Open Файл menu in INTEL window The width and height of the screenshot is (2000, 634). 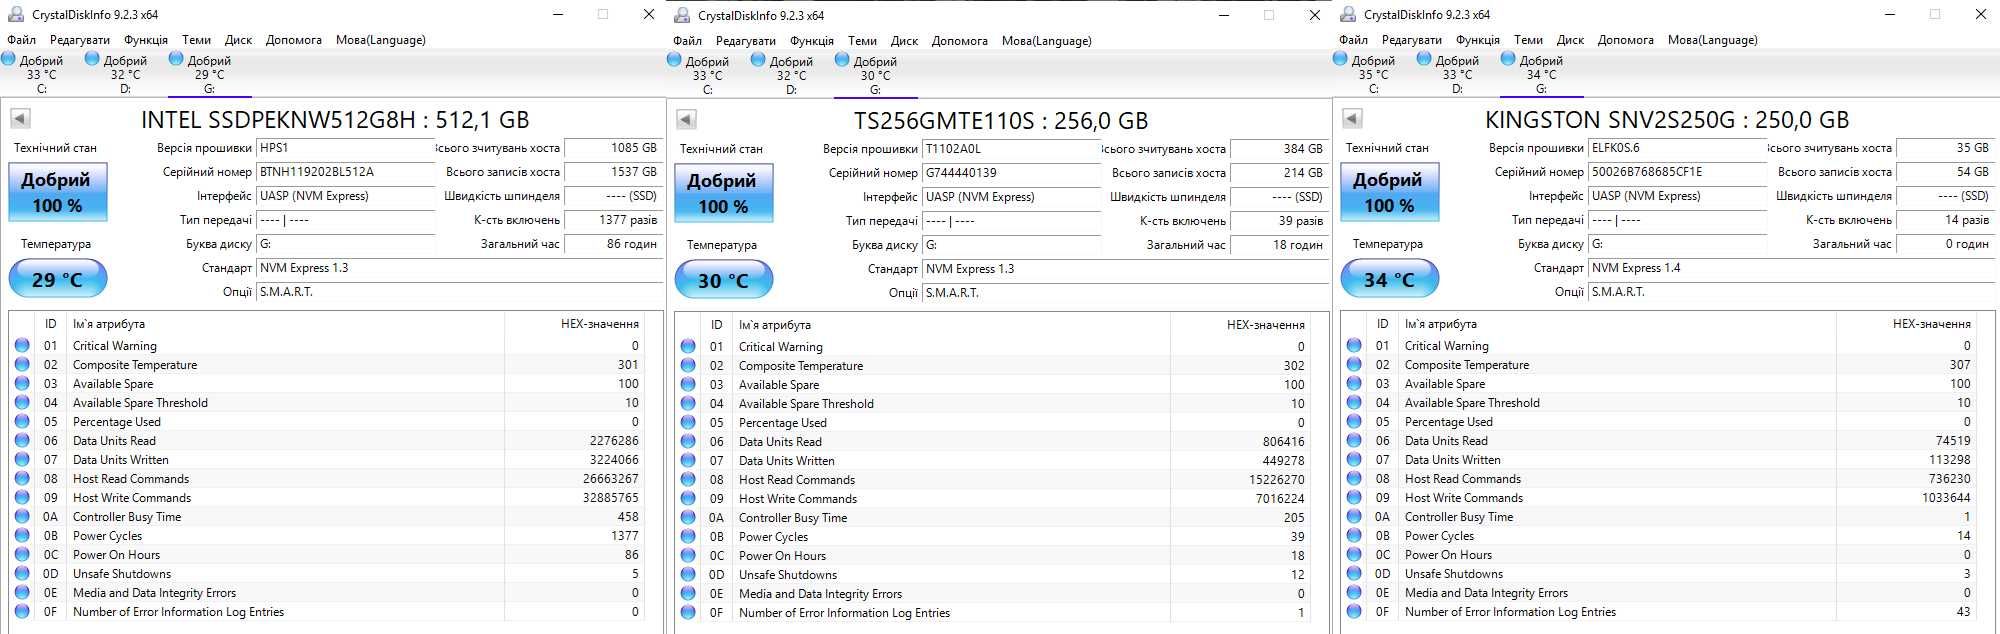(21, 40)
